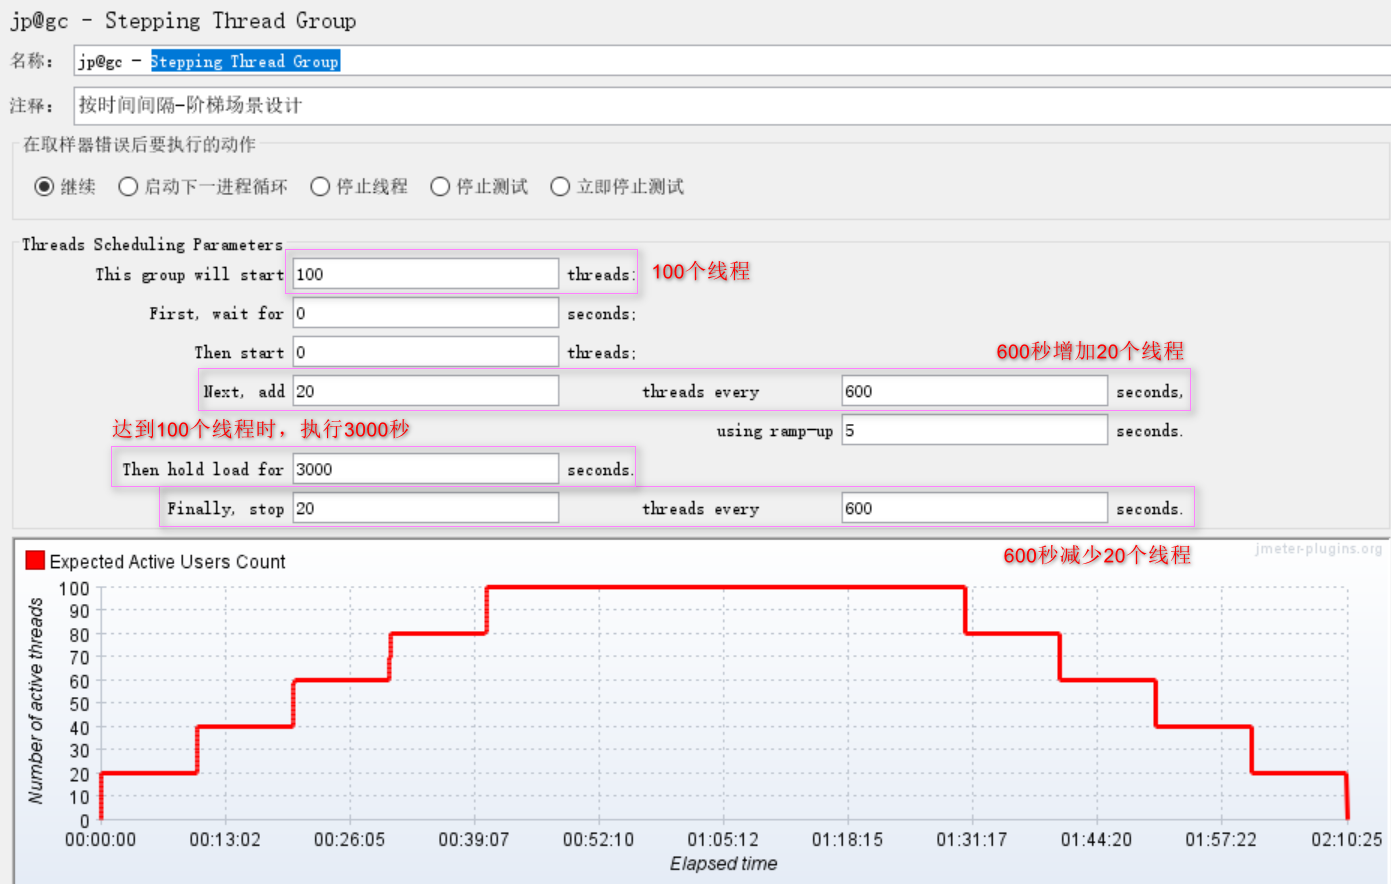Image resolution: width=1391 pixels, height=884 pixels.
Task: Click the "Number of active threads" axis title
Action: [x=36, y=700]
